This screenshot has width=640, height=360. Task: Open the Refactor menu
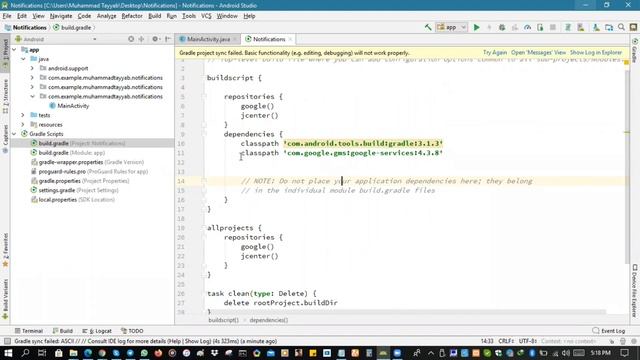132,16
